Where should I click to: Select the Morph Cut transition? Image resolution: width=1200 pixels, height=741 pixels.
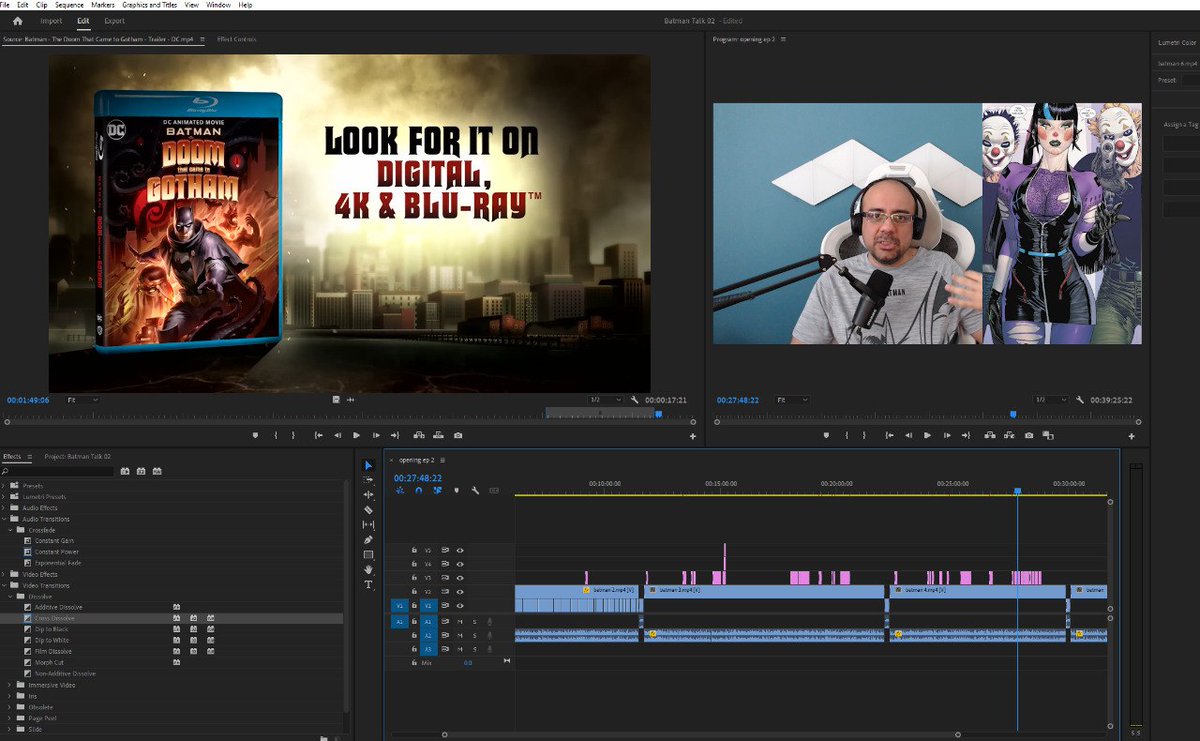(x=49, y=662)
